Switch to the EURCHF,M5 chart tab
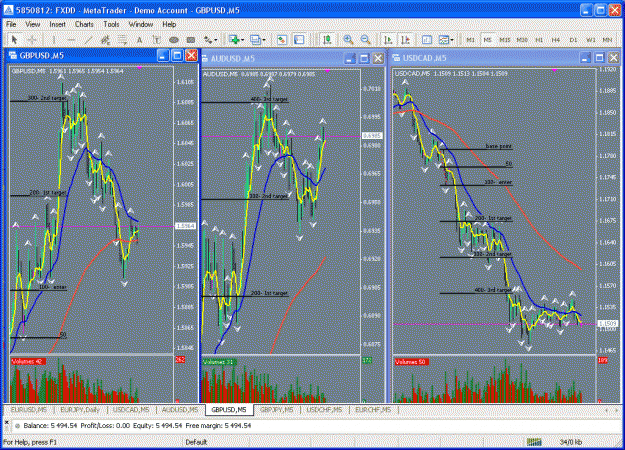 click(373, 410)
